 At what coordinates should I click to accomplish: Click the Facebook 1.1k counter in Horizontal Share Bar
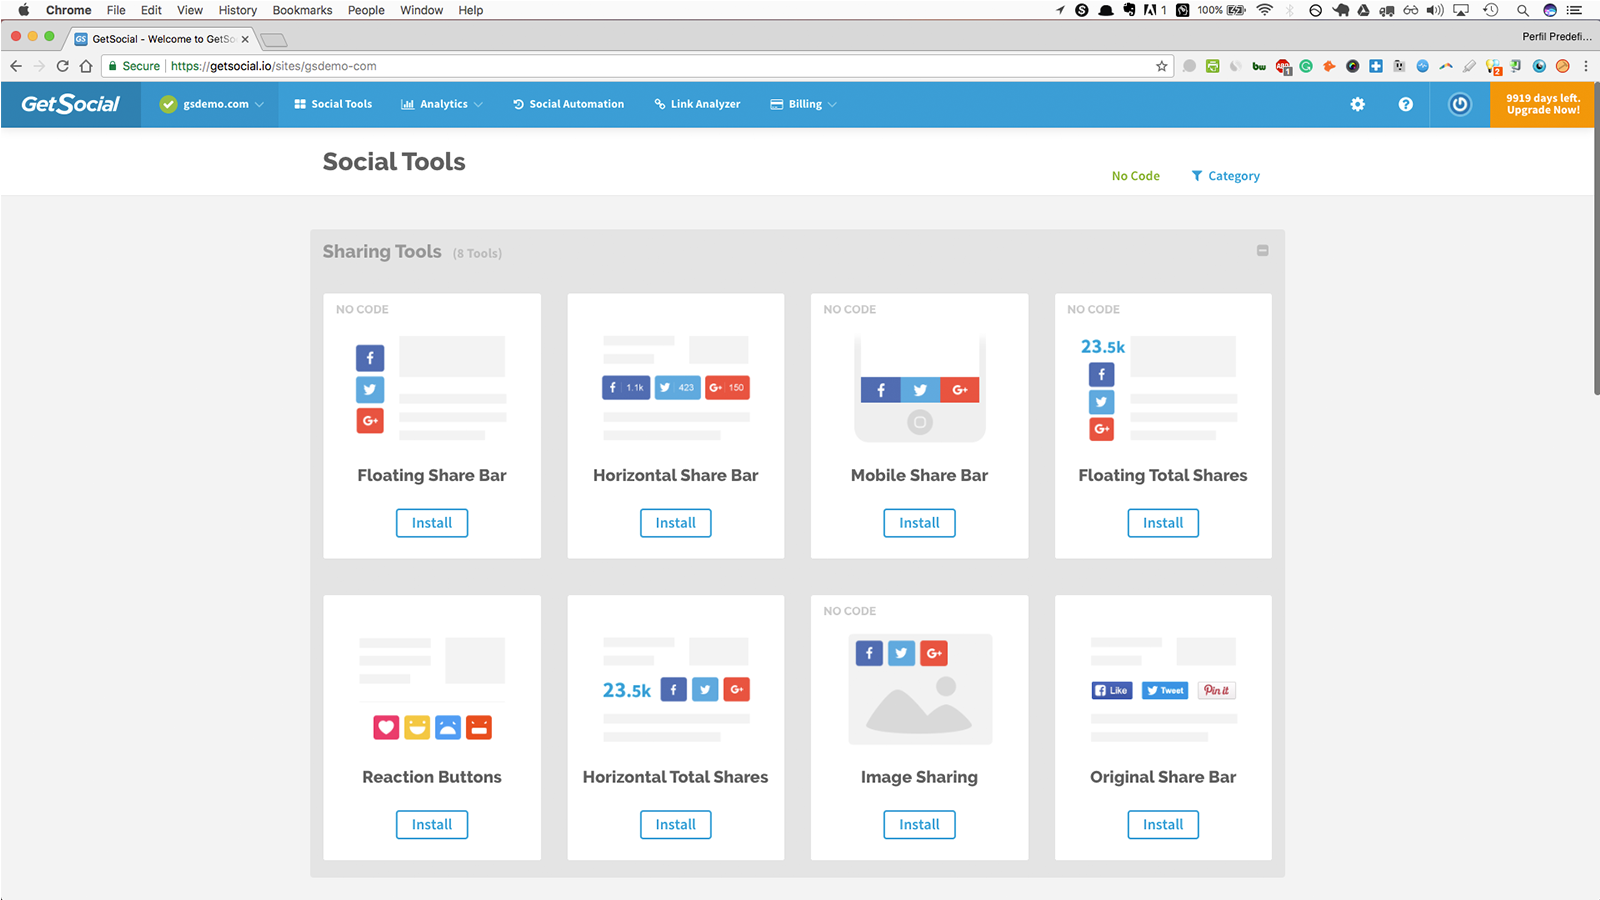pos(626,387)
